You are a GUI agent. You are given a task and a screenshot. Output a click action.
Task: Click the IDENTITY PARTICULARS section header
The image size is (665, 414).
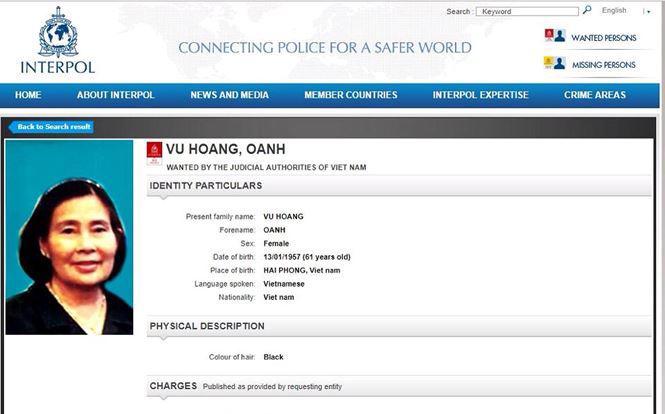206,186
